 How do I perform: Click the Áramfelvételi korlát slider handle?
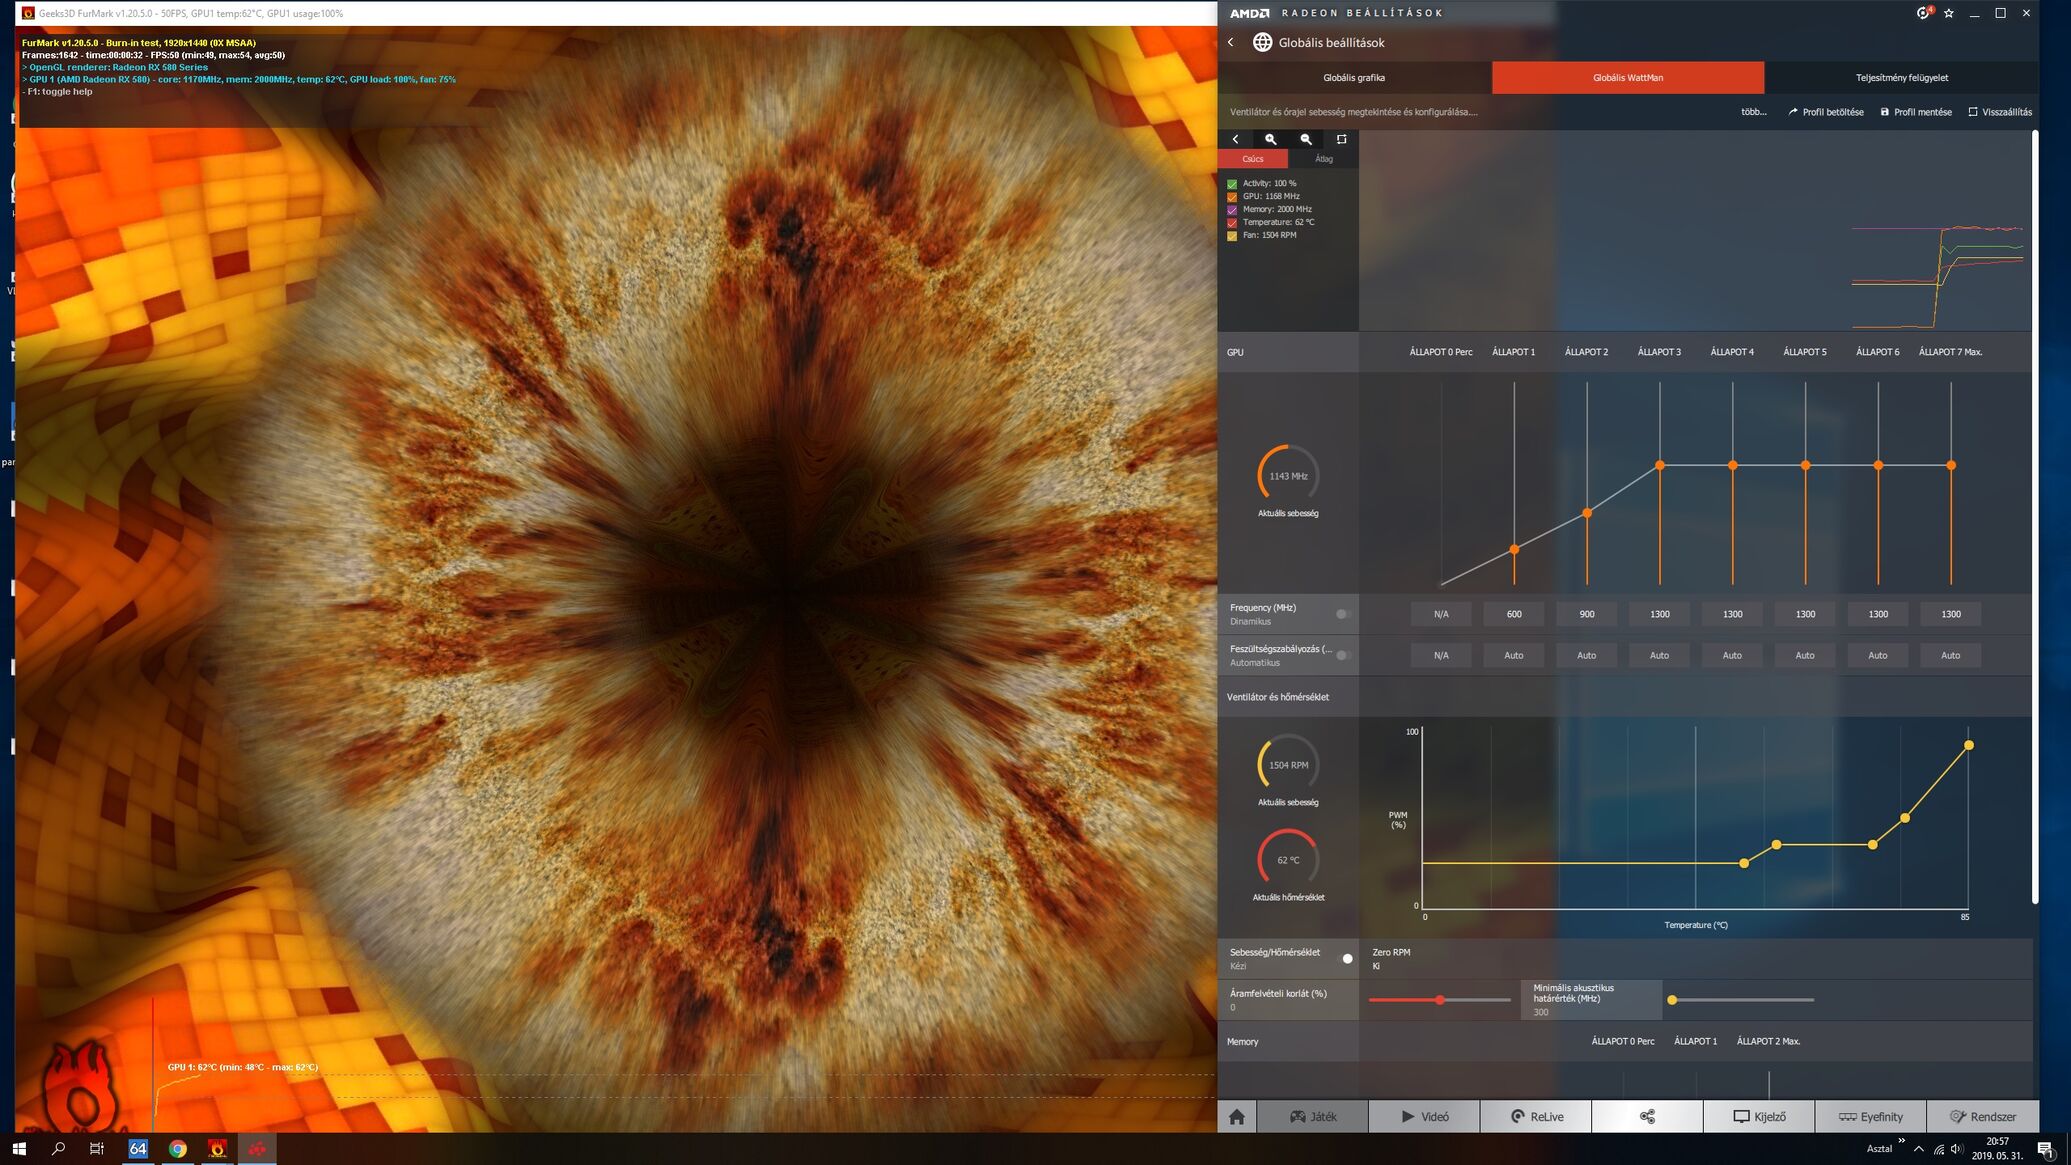[x=1440, y=1000]
